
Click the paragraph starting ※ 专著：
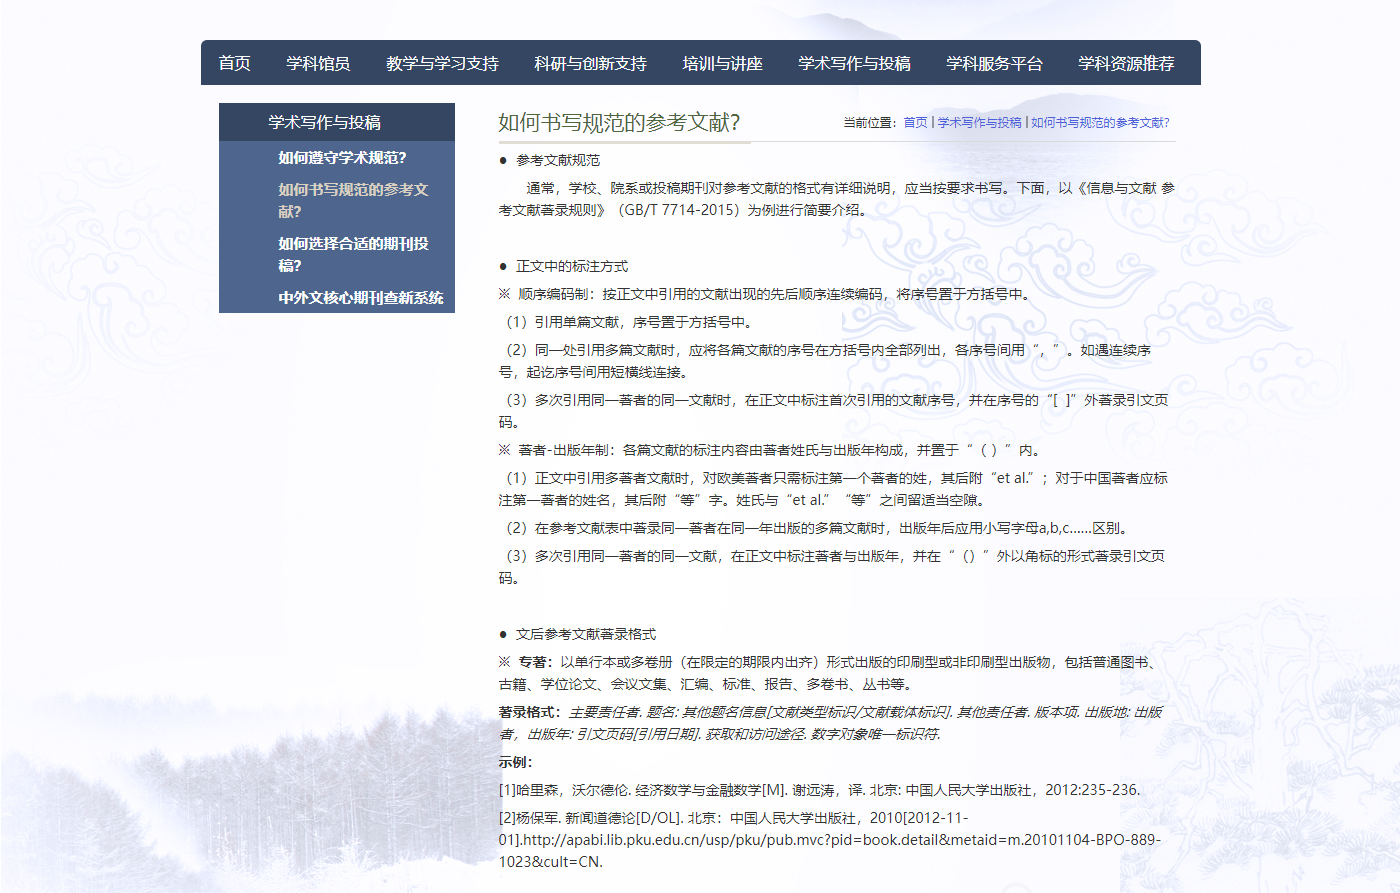coord(829,673)
